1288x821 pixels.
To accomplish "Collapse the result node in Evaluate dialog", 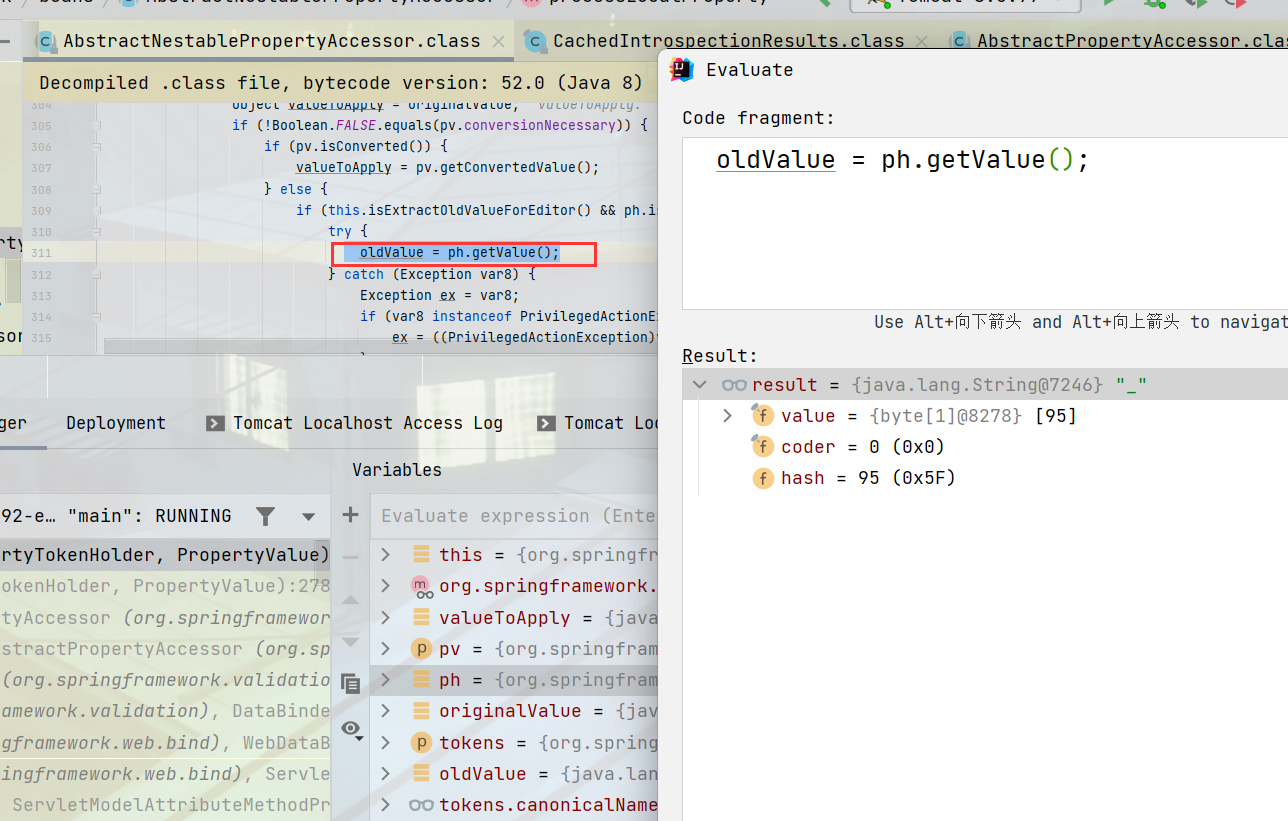I will click(x=700, y=385).
